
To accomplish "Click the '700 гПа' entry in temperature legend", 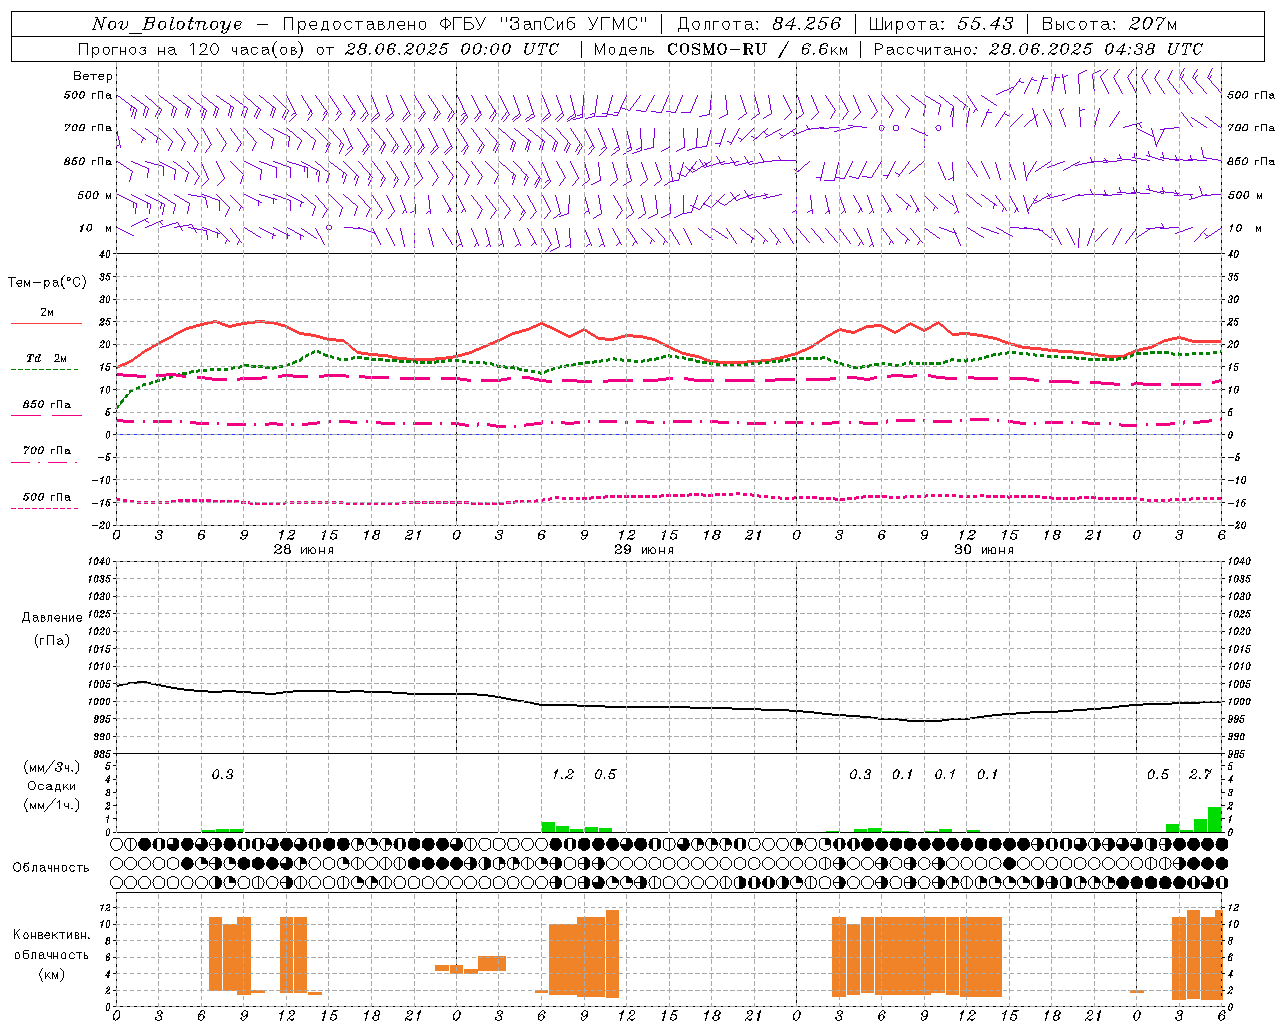I will pyautogui.click(x=47, y=450).
